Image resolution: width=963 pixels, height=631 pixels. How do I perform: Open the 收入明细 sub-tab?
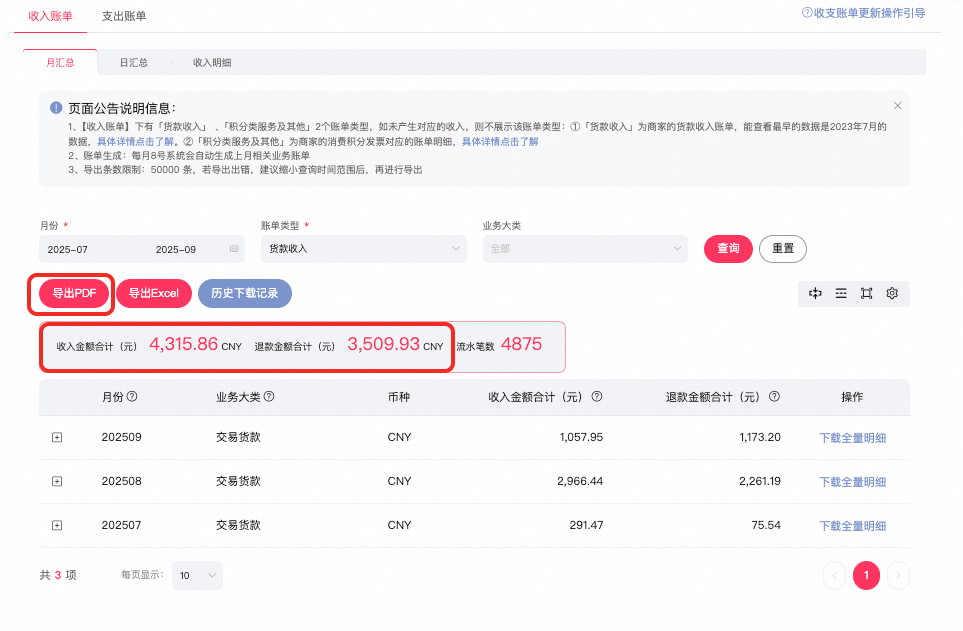click(212, 63)
